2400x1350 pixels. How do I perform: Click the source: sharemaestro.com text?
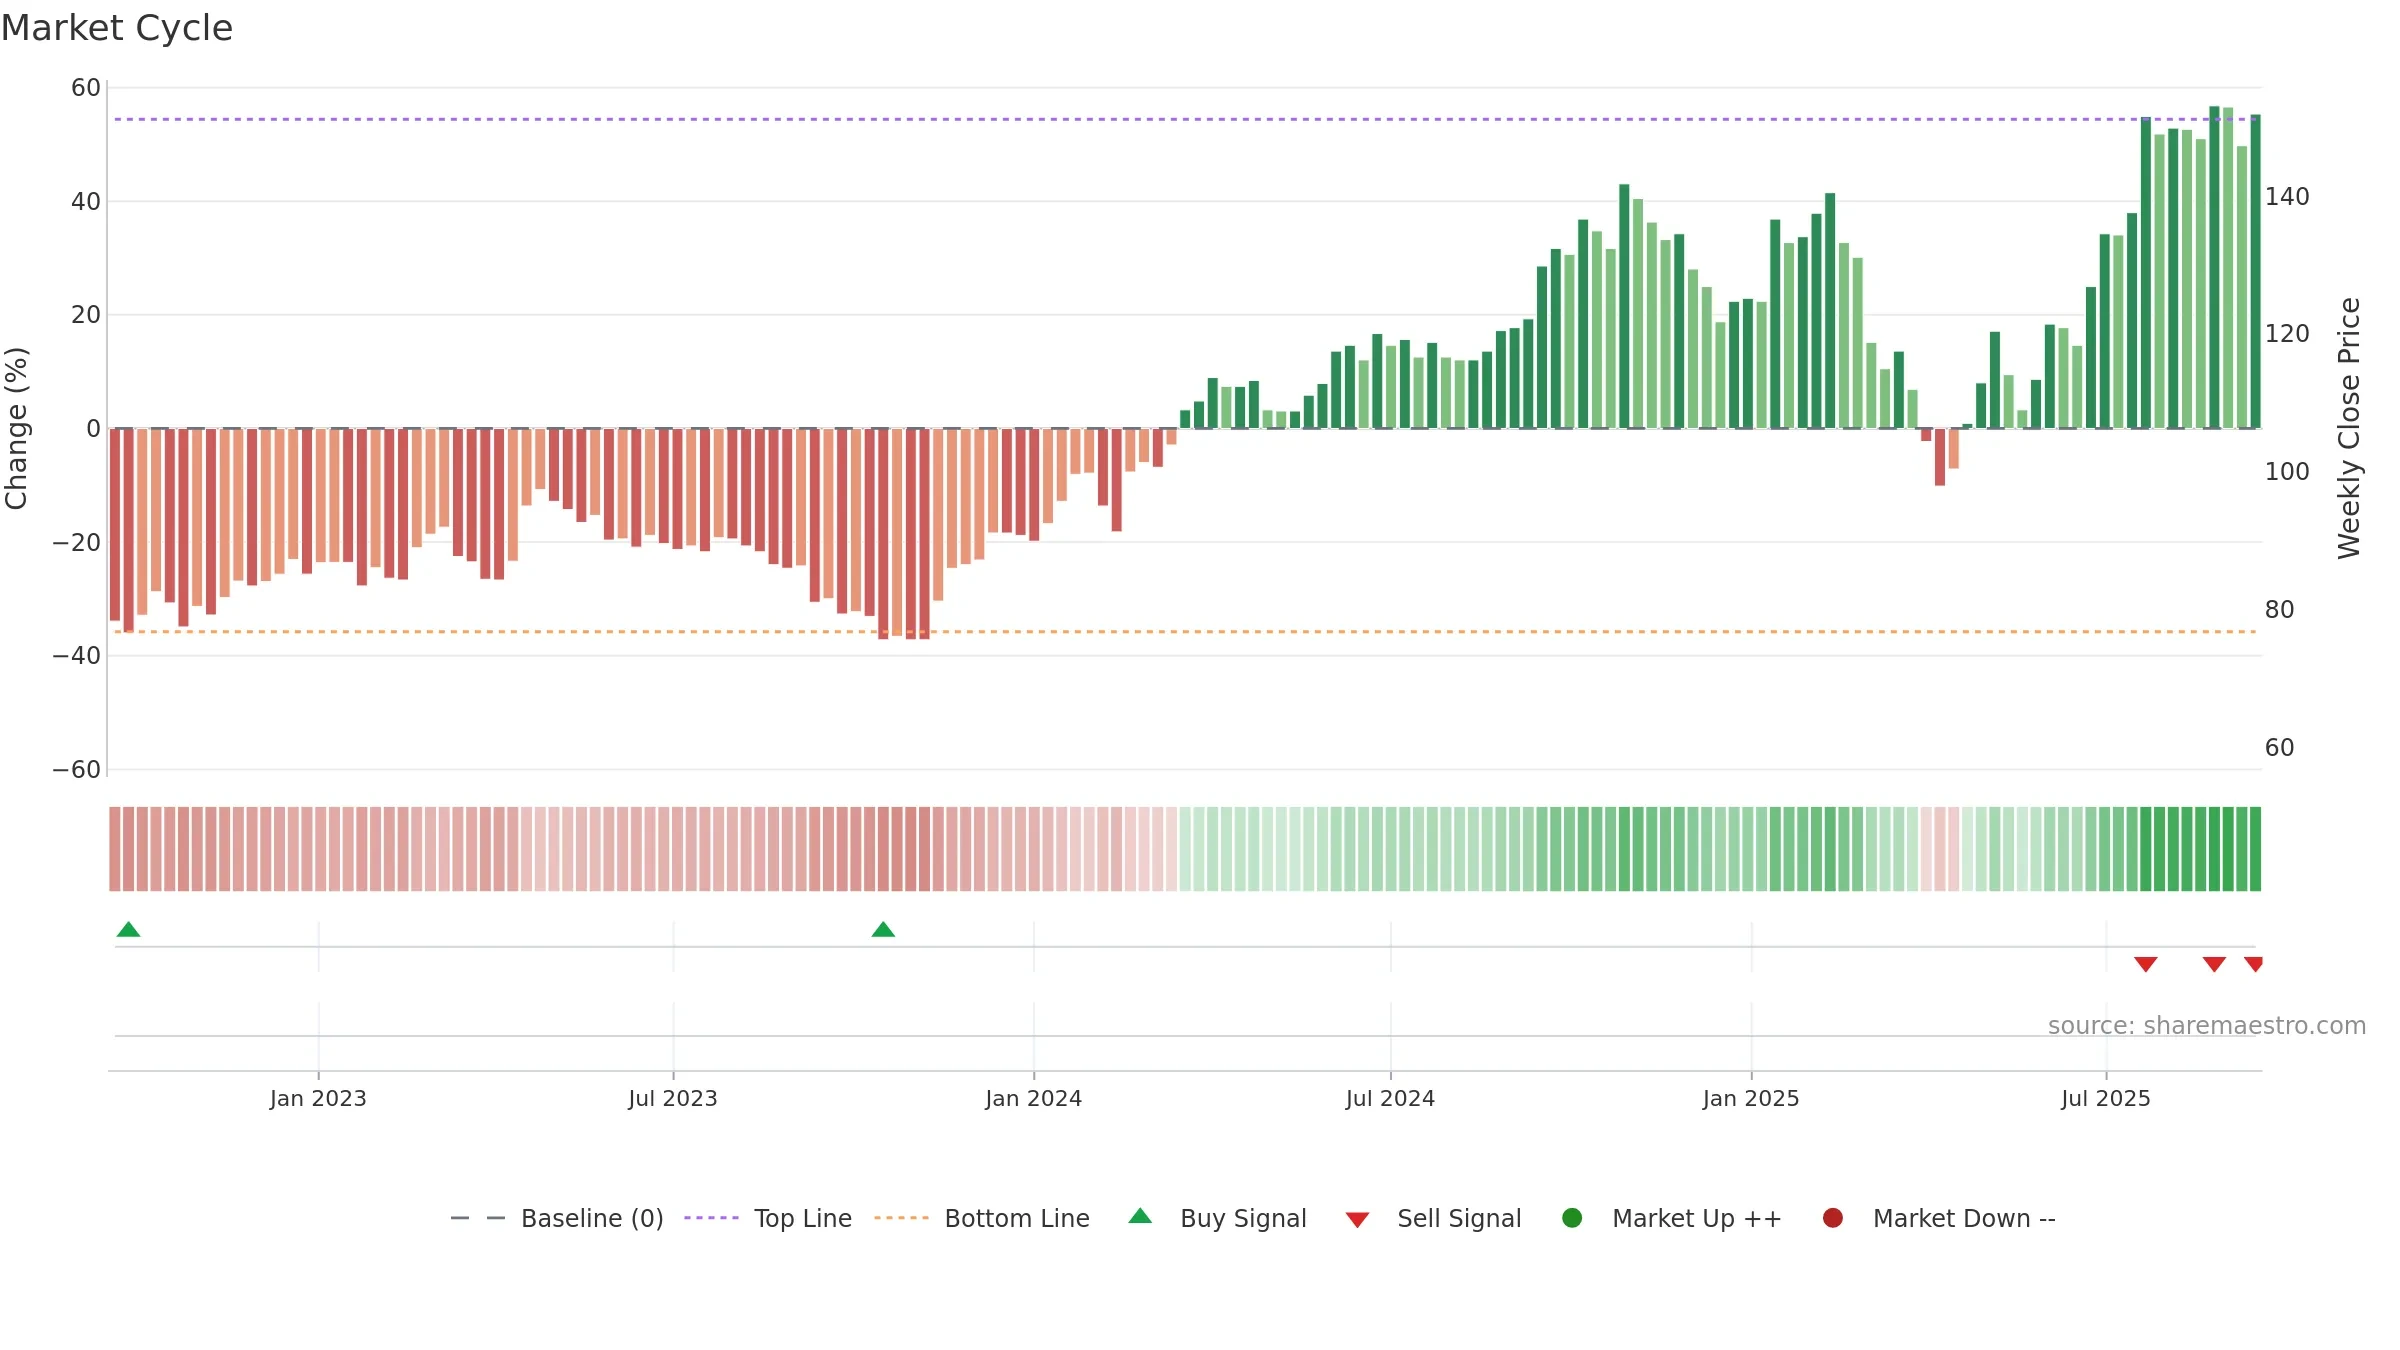(2207, 1026)
